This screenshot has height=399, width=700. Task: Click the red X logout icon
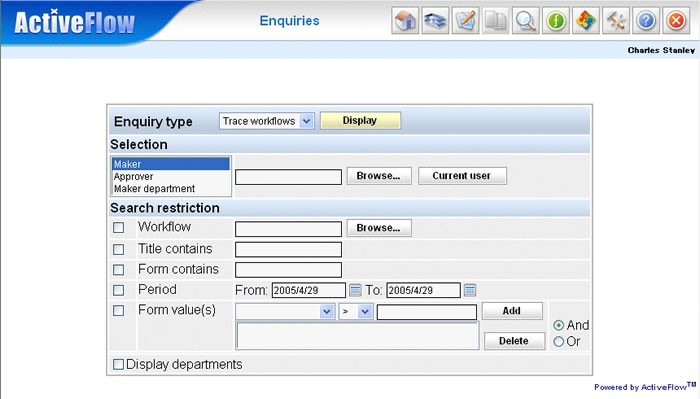click(x=676, y=21)
